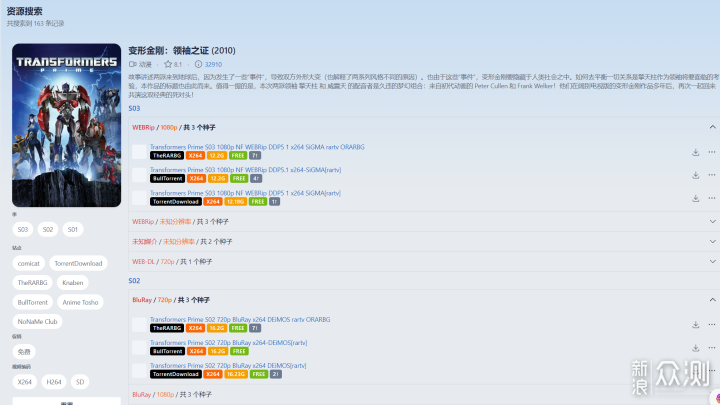
Task: Filter by season S01 chip
Action: point(73,229)
